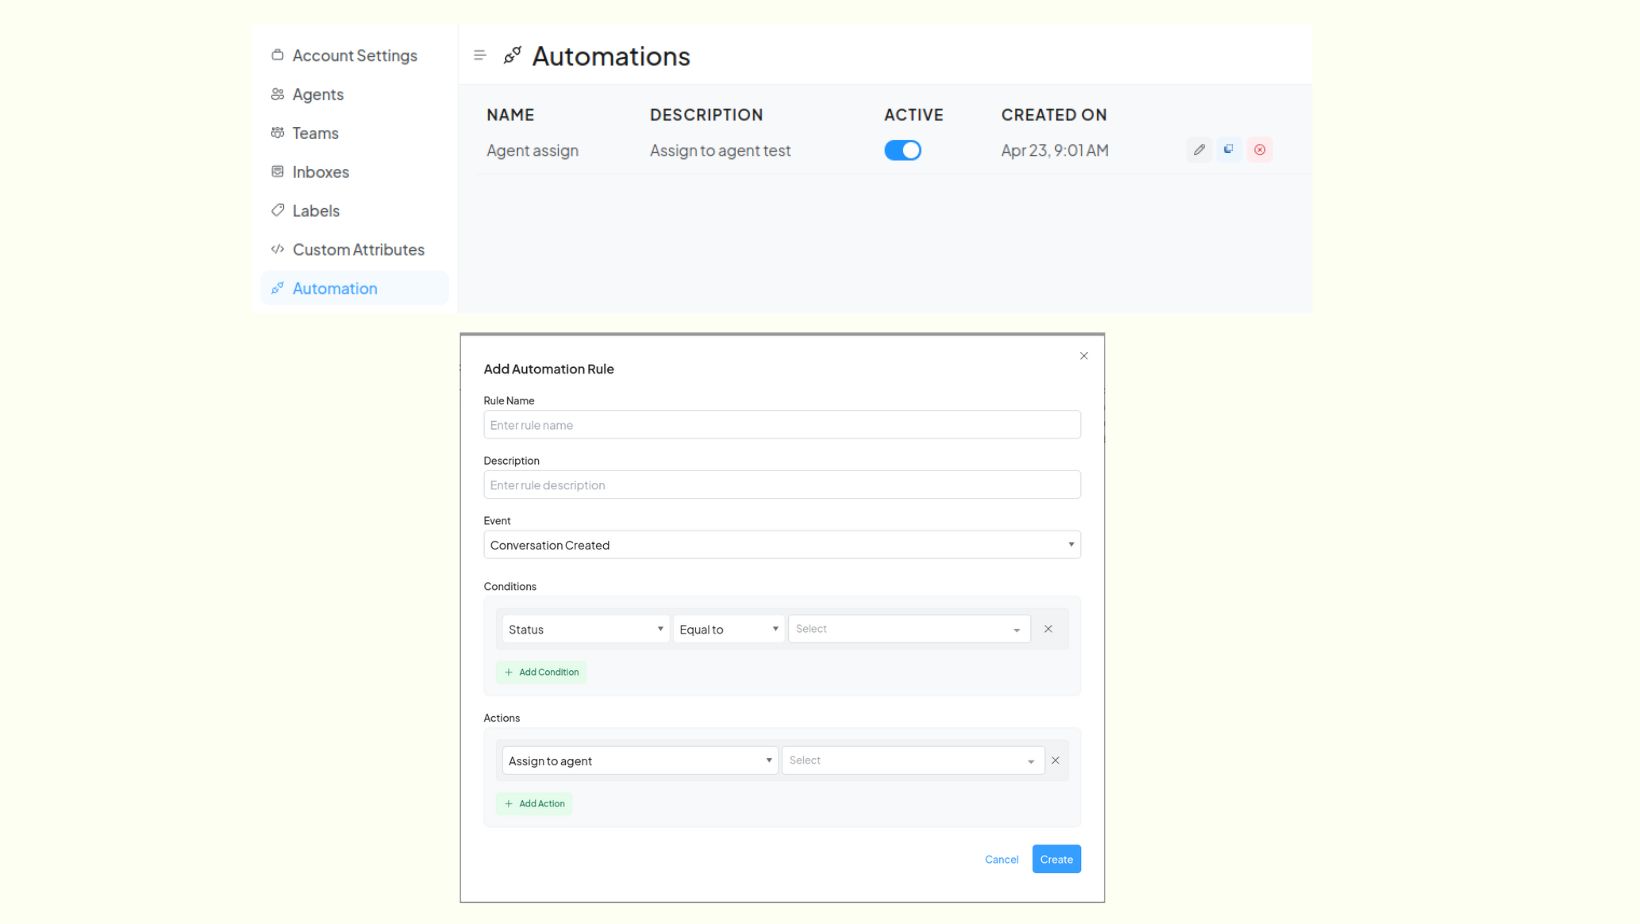Click the Automations title icon
The image size is (1640, 924).
pos(512,56)
